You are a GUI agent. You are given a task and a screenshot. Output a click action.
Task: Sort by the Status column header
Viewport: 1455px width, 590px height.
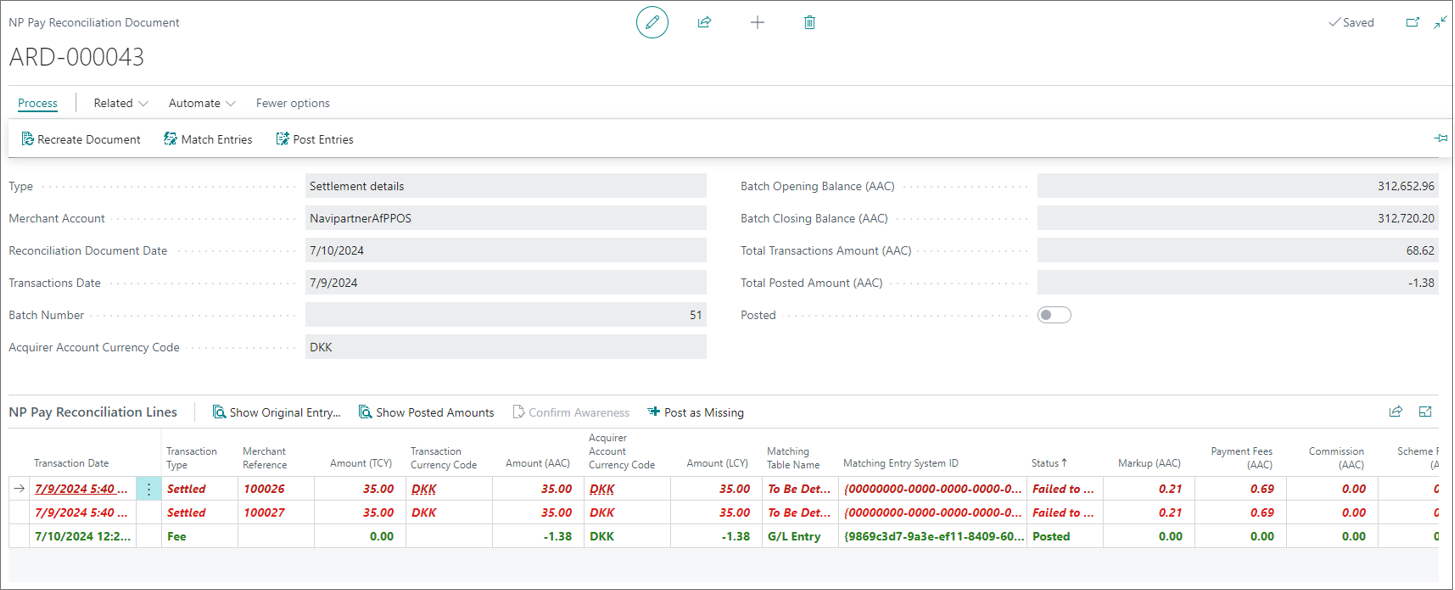tap(1049, 463)
